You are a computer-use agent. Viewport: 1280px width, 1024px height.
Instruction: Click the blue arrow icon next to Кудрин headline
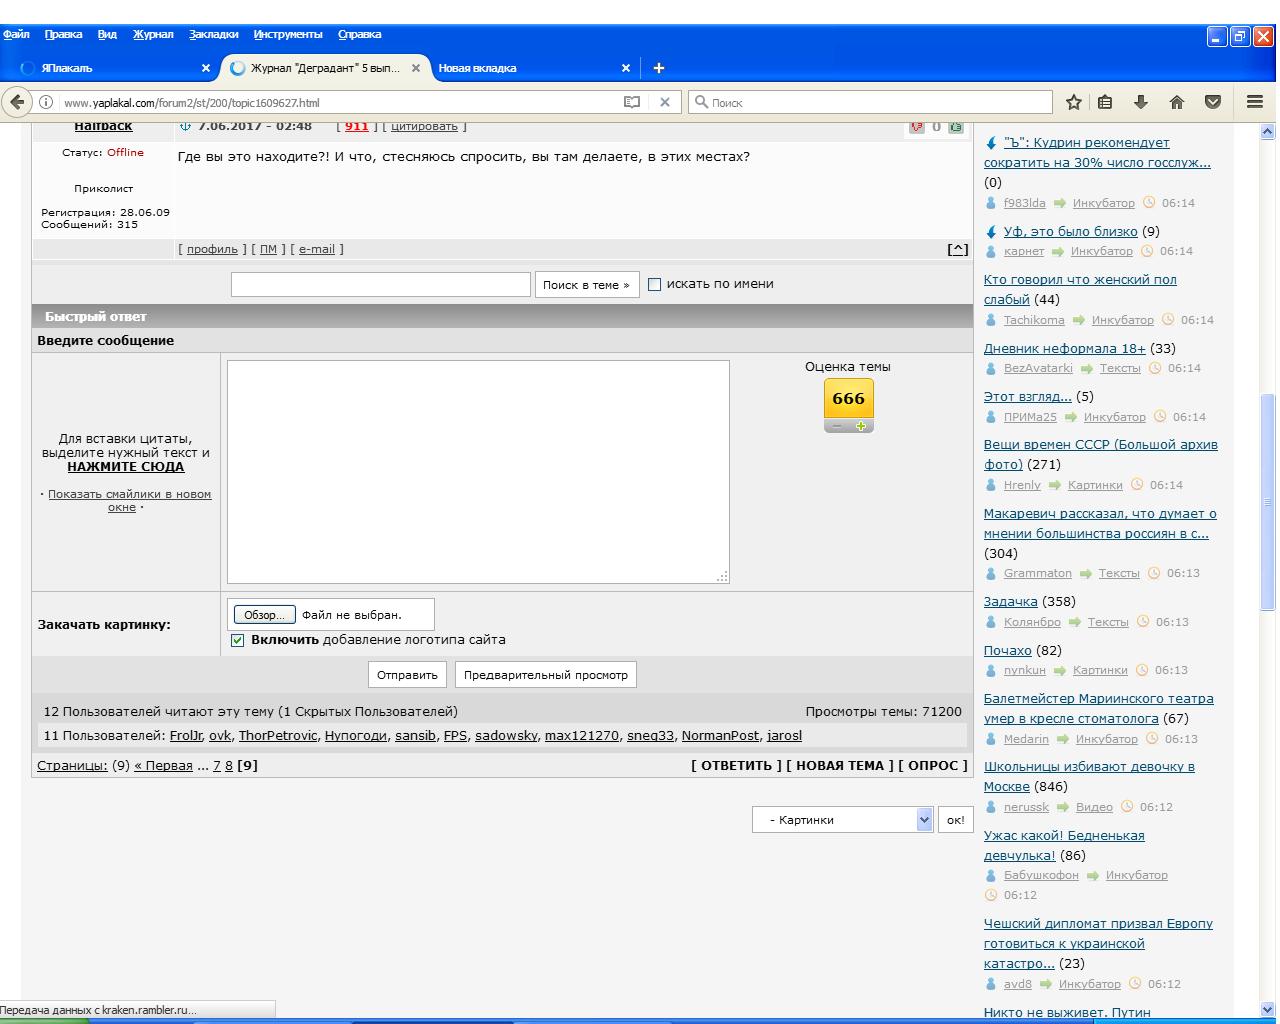pos(991,143)
